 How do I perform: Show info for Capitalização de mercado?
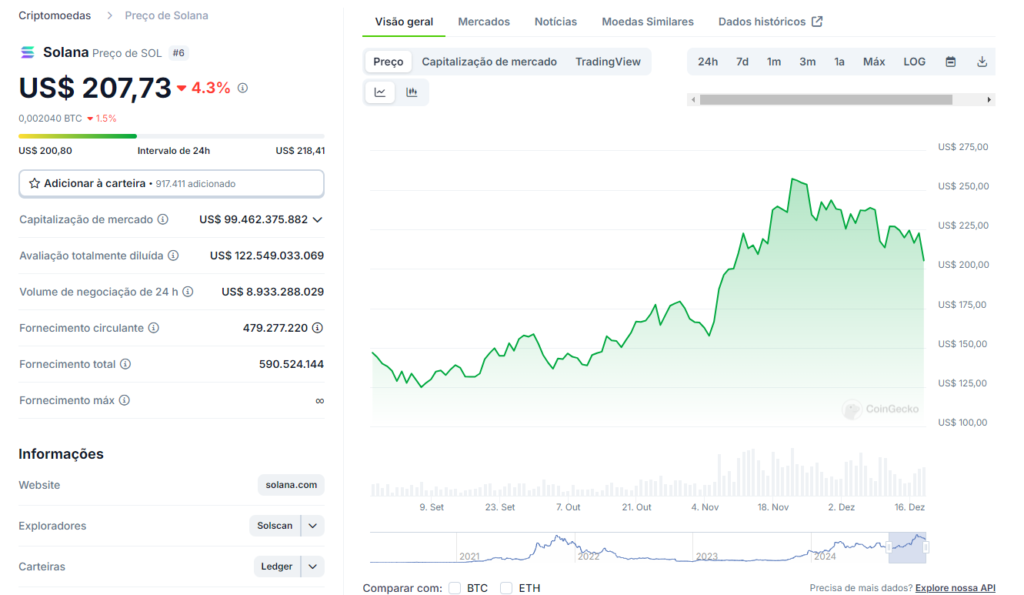(x=163, y=219)
